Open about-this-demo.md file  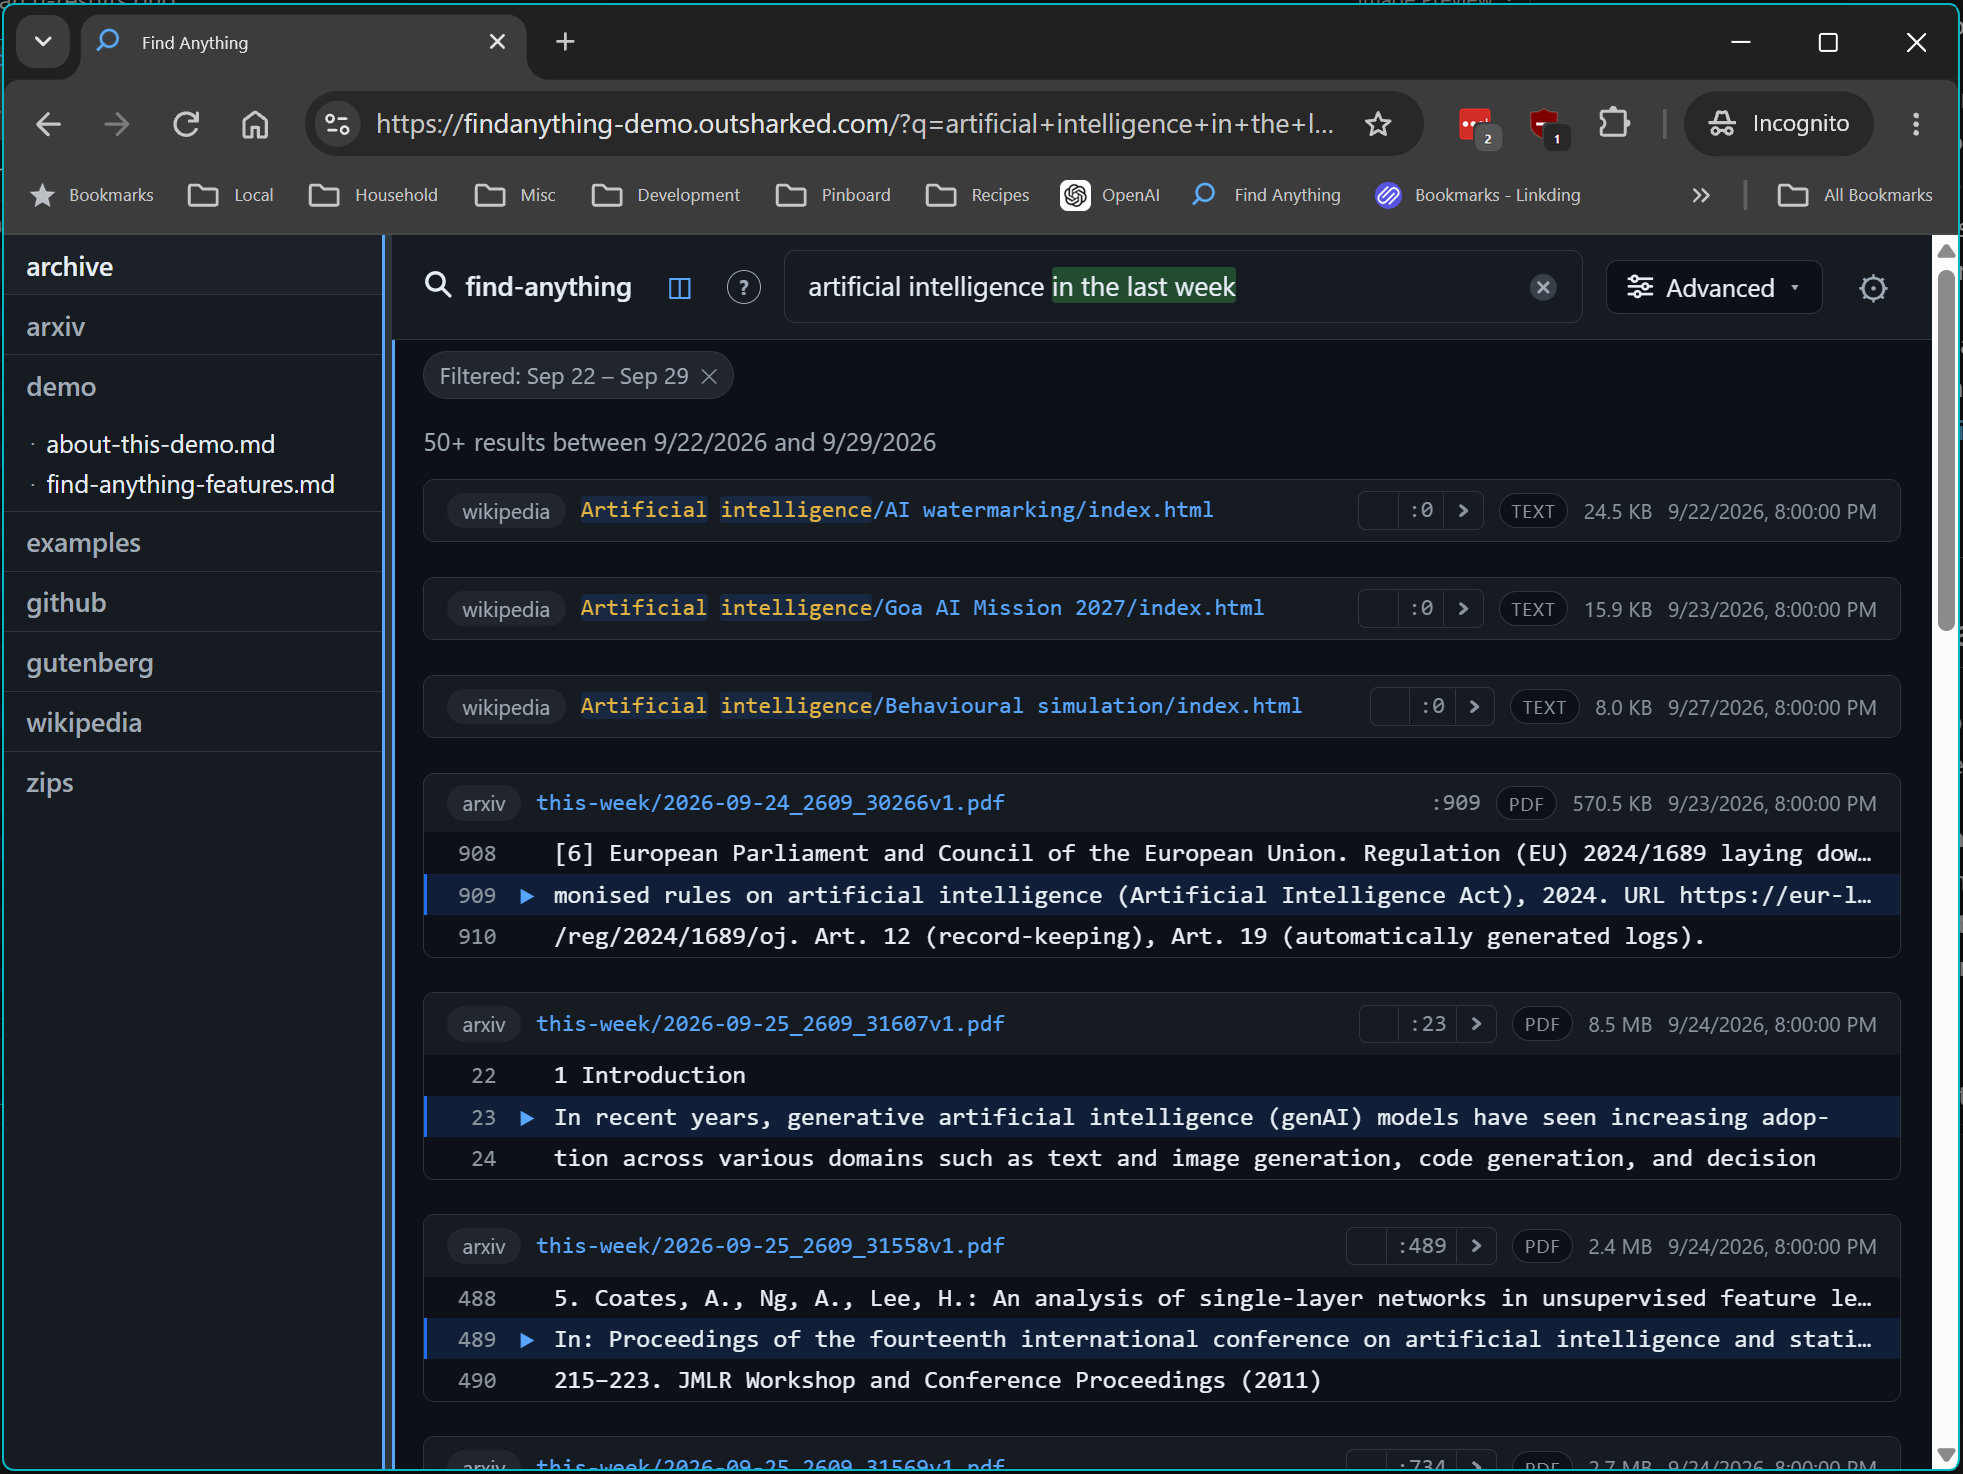tap(160, 444)
